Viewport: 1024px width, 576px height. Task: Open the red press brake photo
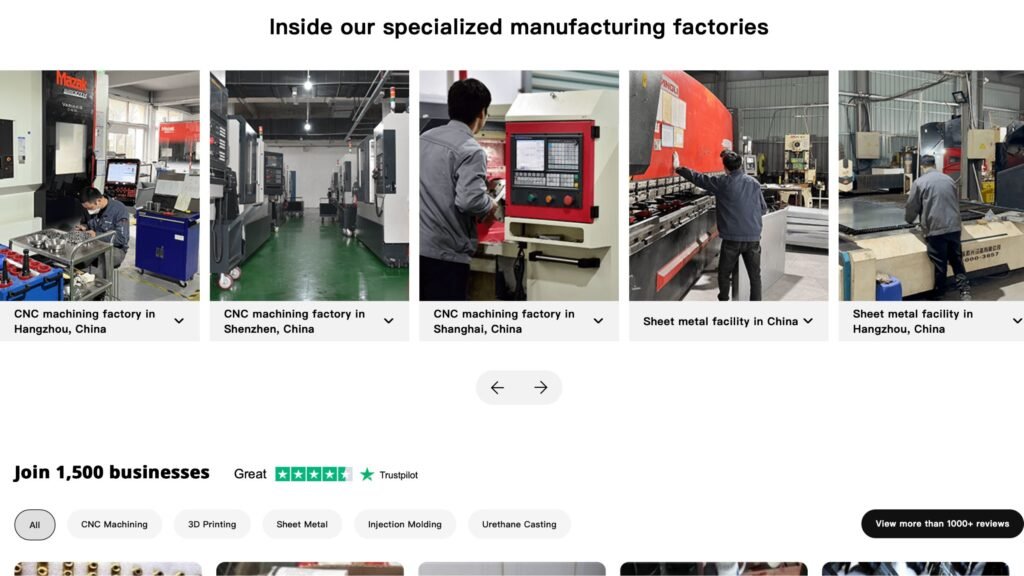click(x=729, y=185)
